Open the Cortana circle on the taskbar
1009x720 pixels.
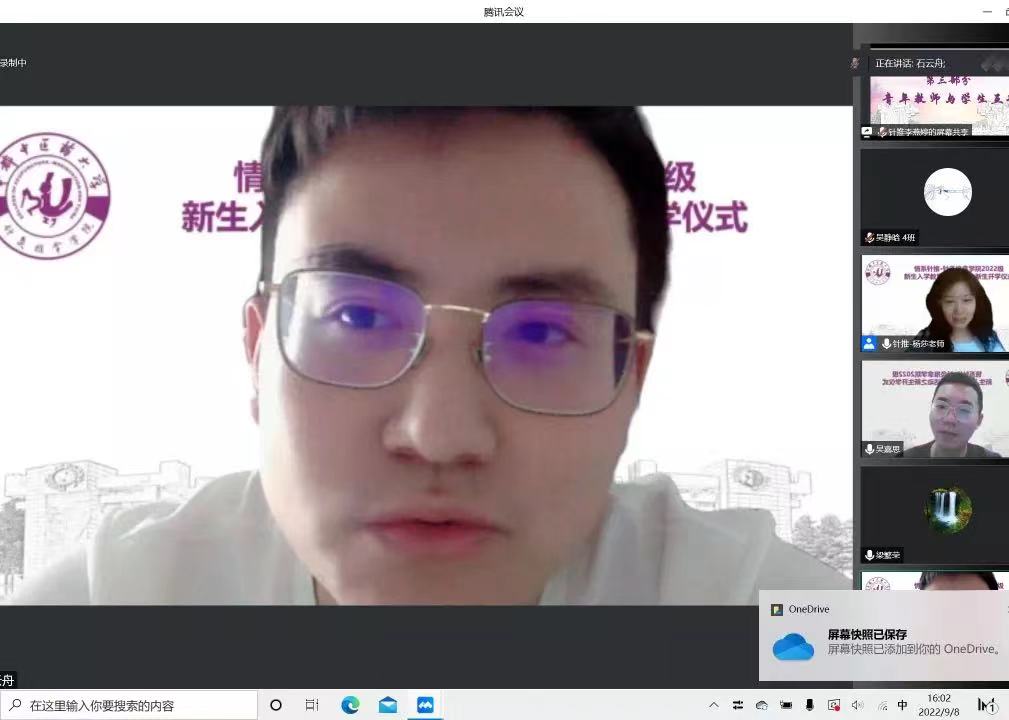275,705
